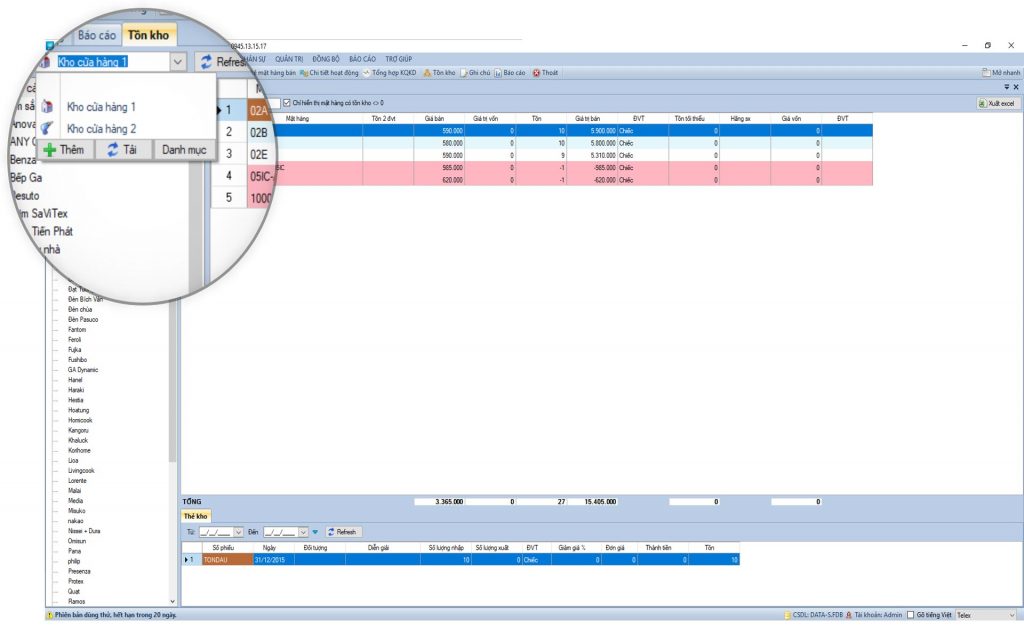This screenshot has width=1024, height=644.
Task: Switch to the Thẻ kho tab
Action: click(195, 516)
